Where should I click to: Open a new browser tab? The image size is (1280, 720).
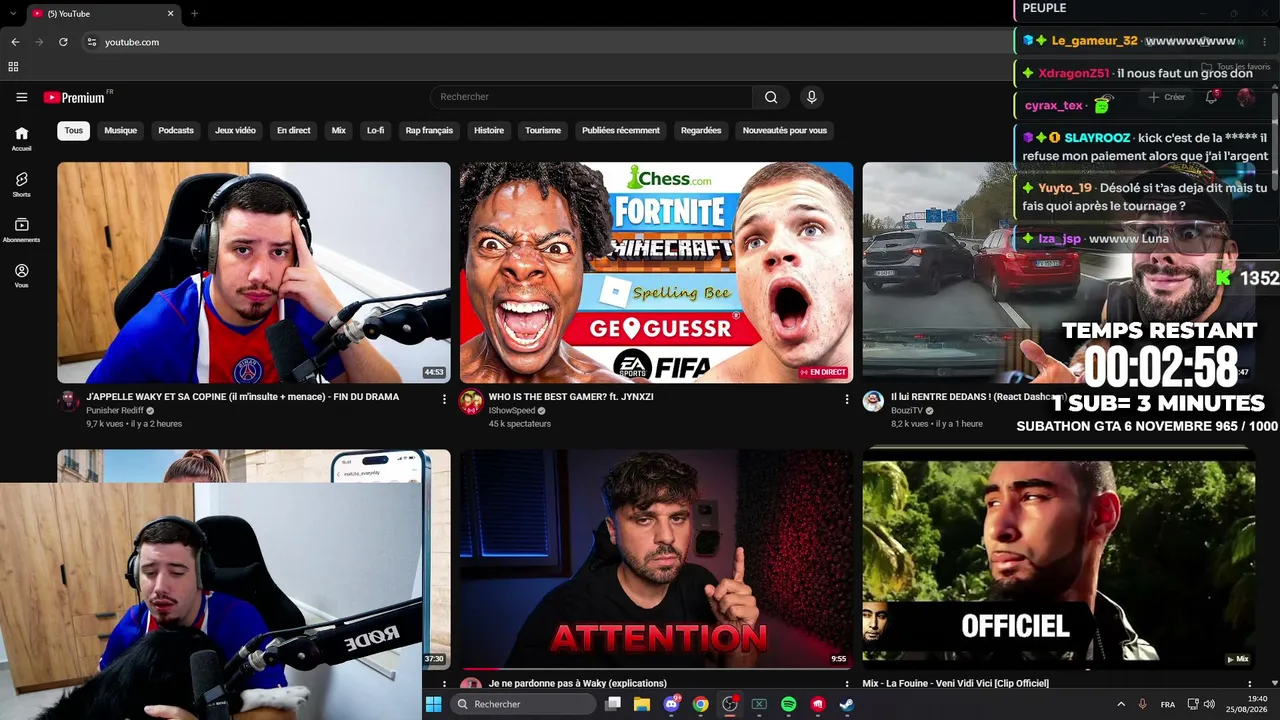[x=194, y=14]
